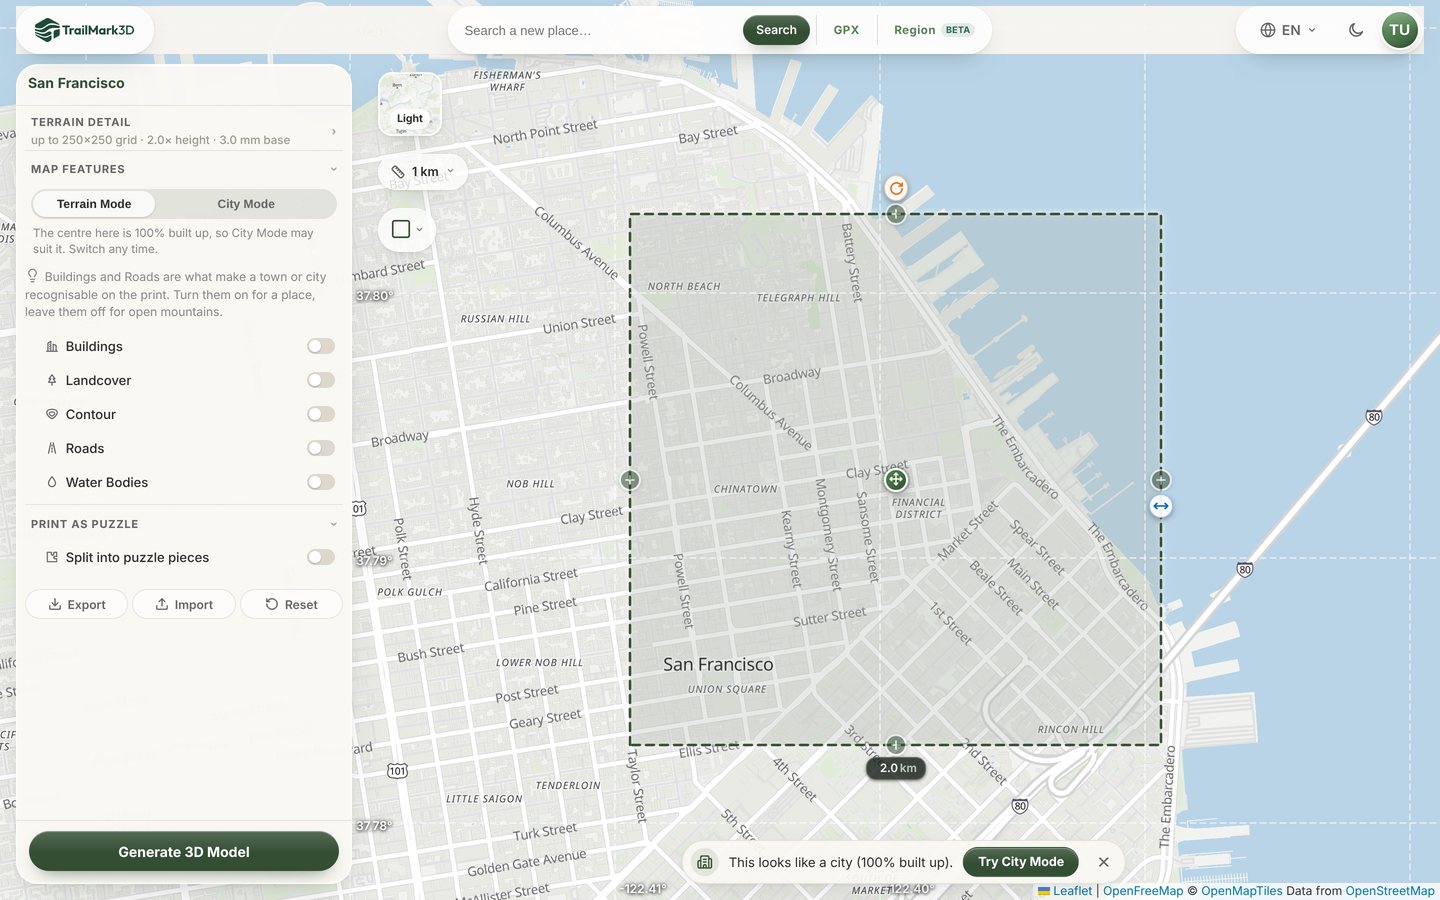Click the Reset button

[291, 604]
